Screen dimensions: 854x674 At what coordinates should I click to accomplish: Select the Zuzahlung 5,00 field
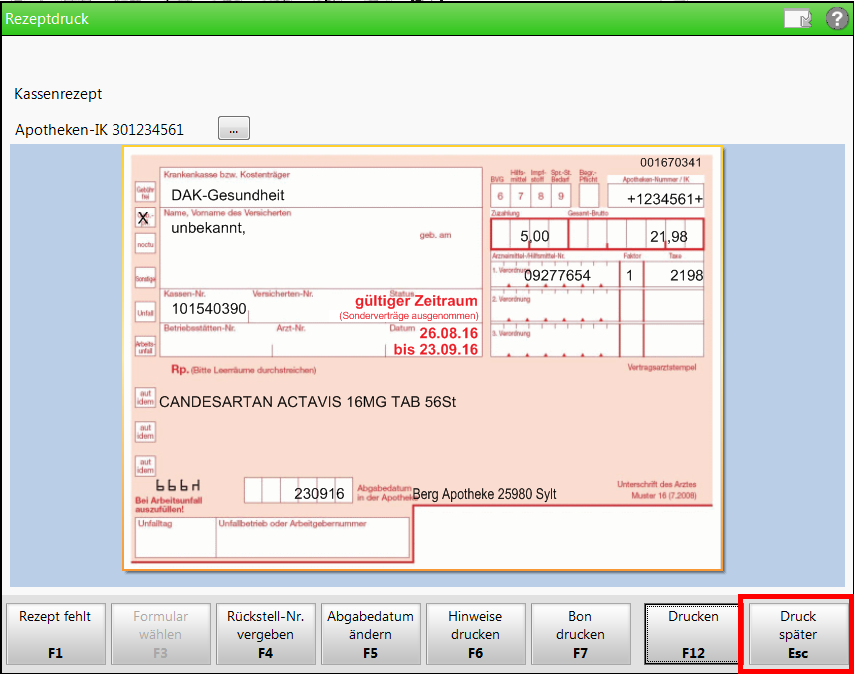(x=528, y=236)
